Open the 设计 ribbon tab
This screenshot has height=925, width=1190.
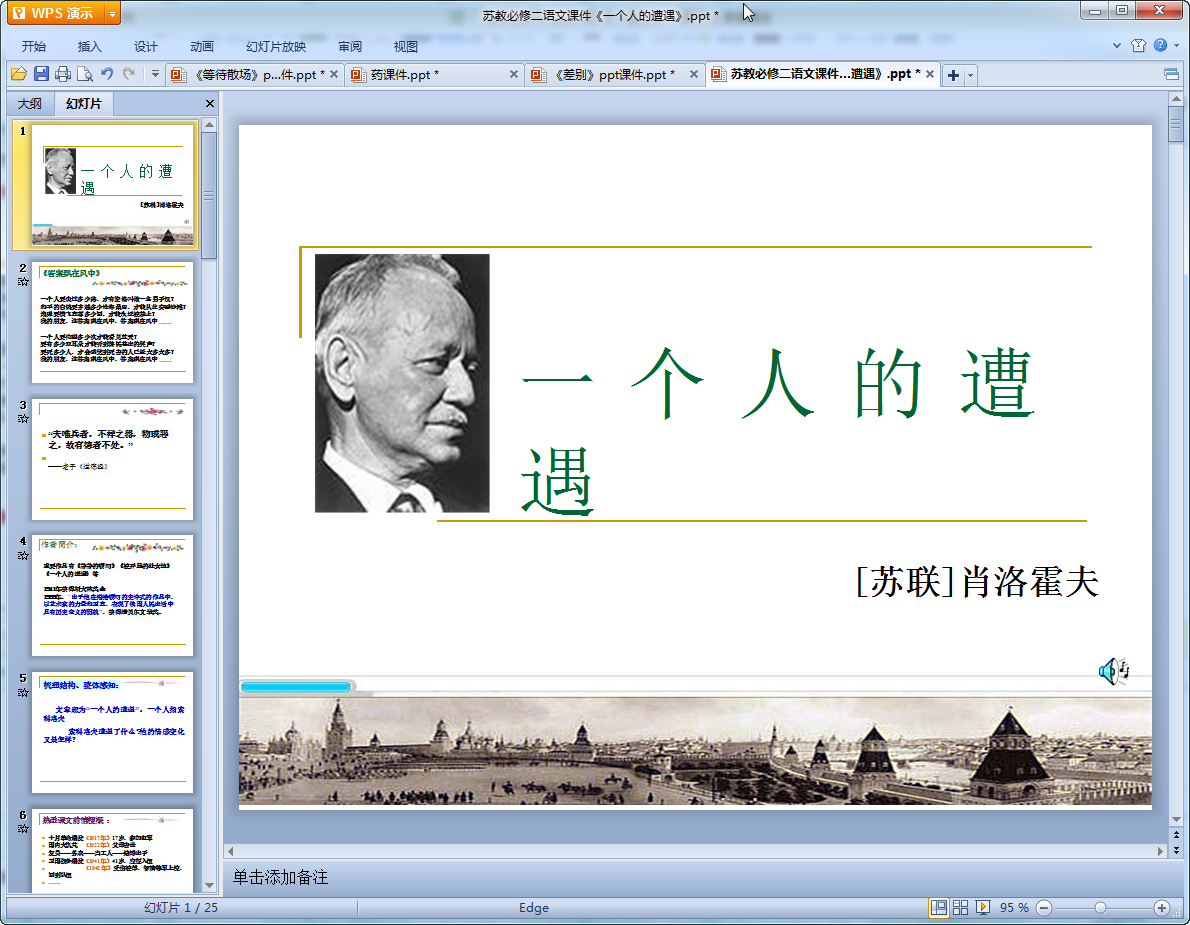146,46
